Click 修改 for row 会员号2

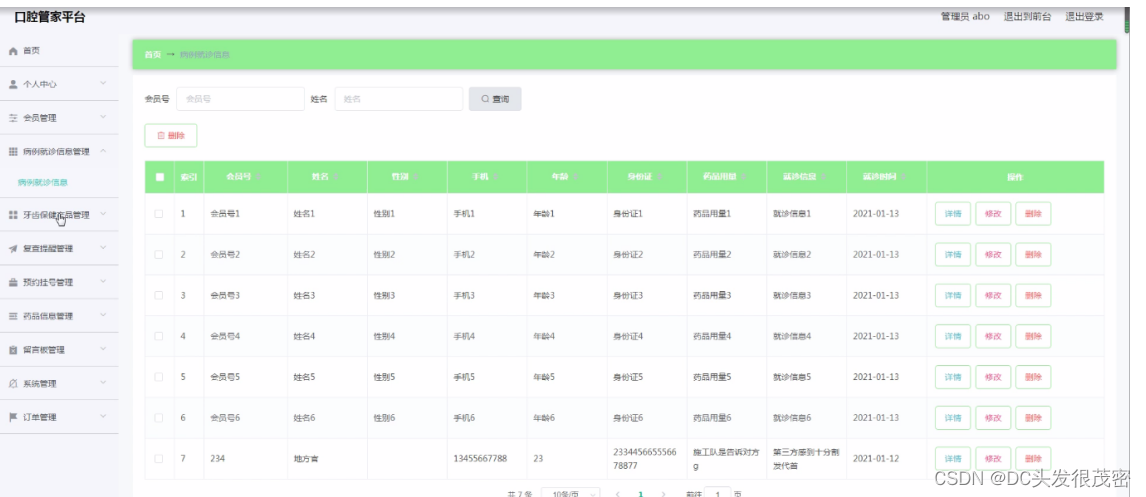point(993,254)
